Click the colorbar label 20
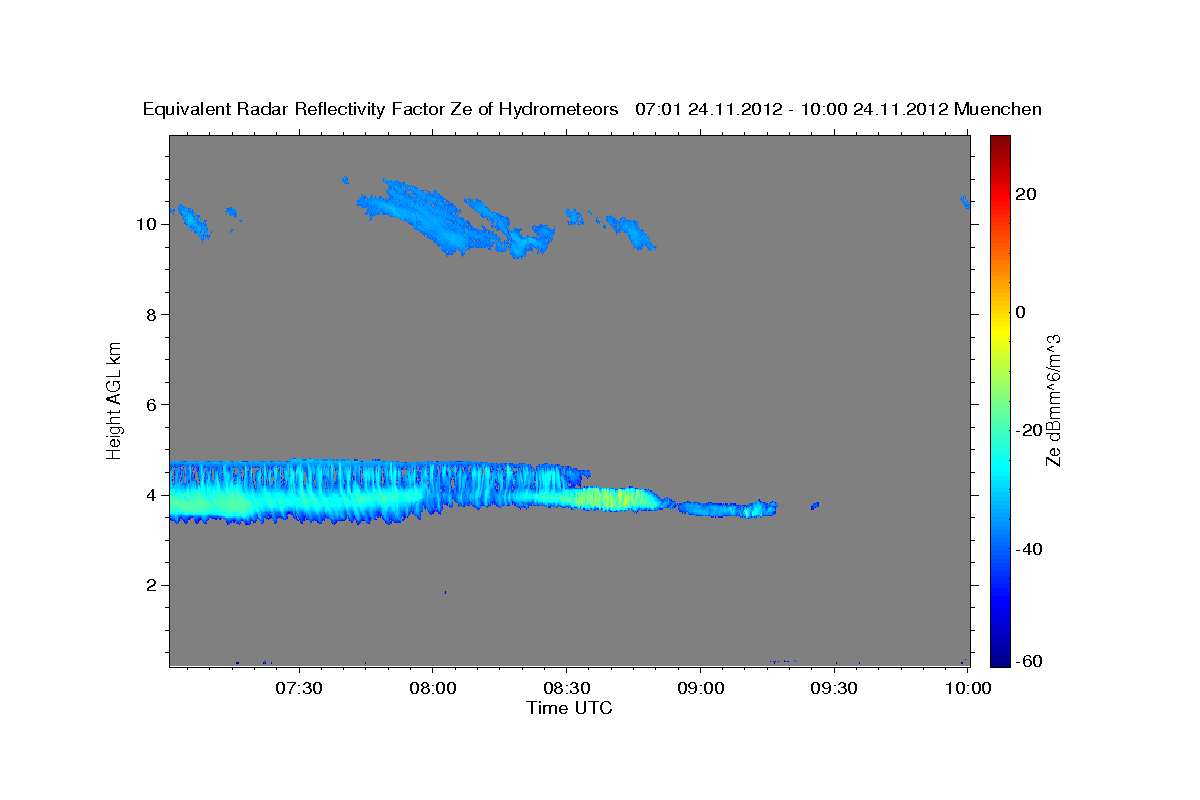 pos(1026,194)
